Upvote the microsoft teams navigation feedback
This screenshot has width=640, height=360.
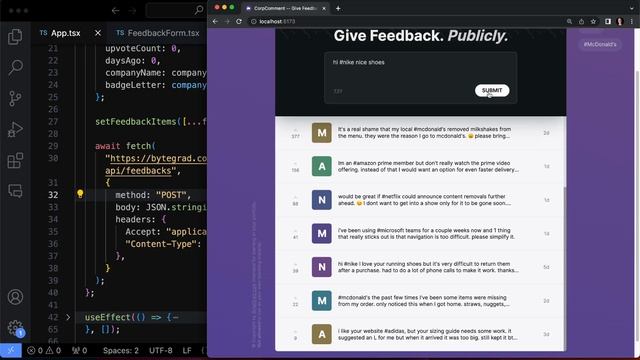(296, 233)
